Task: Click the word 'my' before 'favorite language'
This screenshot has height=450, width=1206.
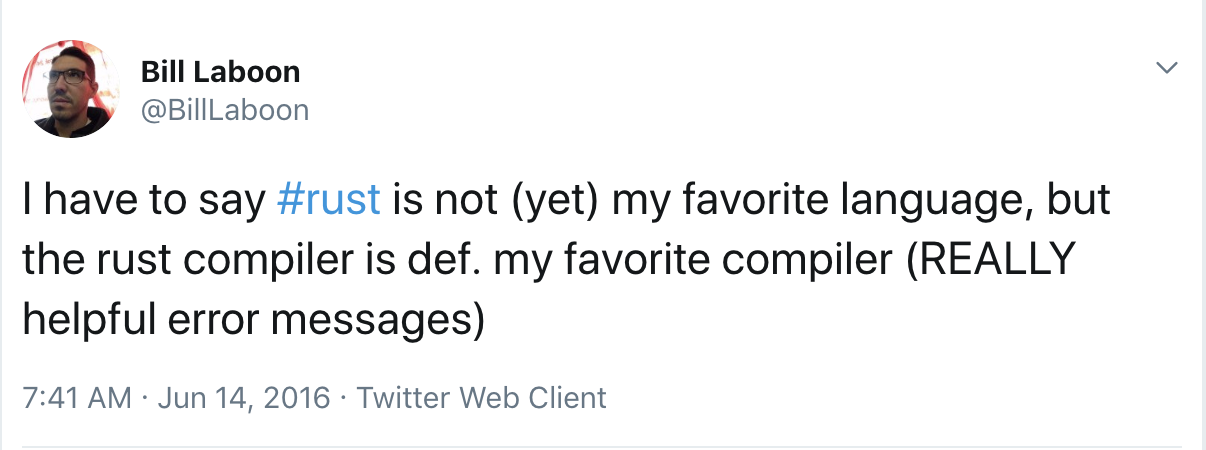Action: pyautogui.click(x=637, y=200)
